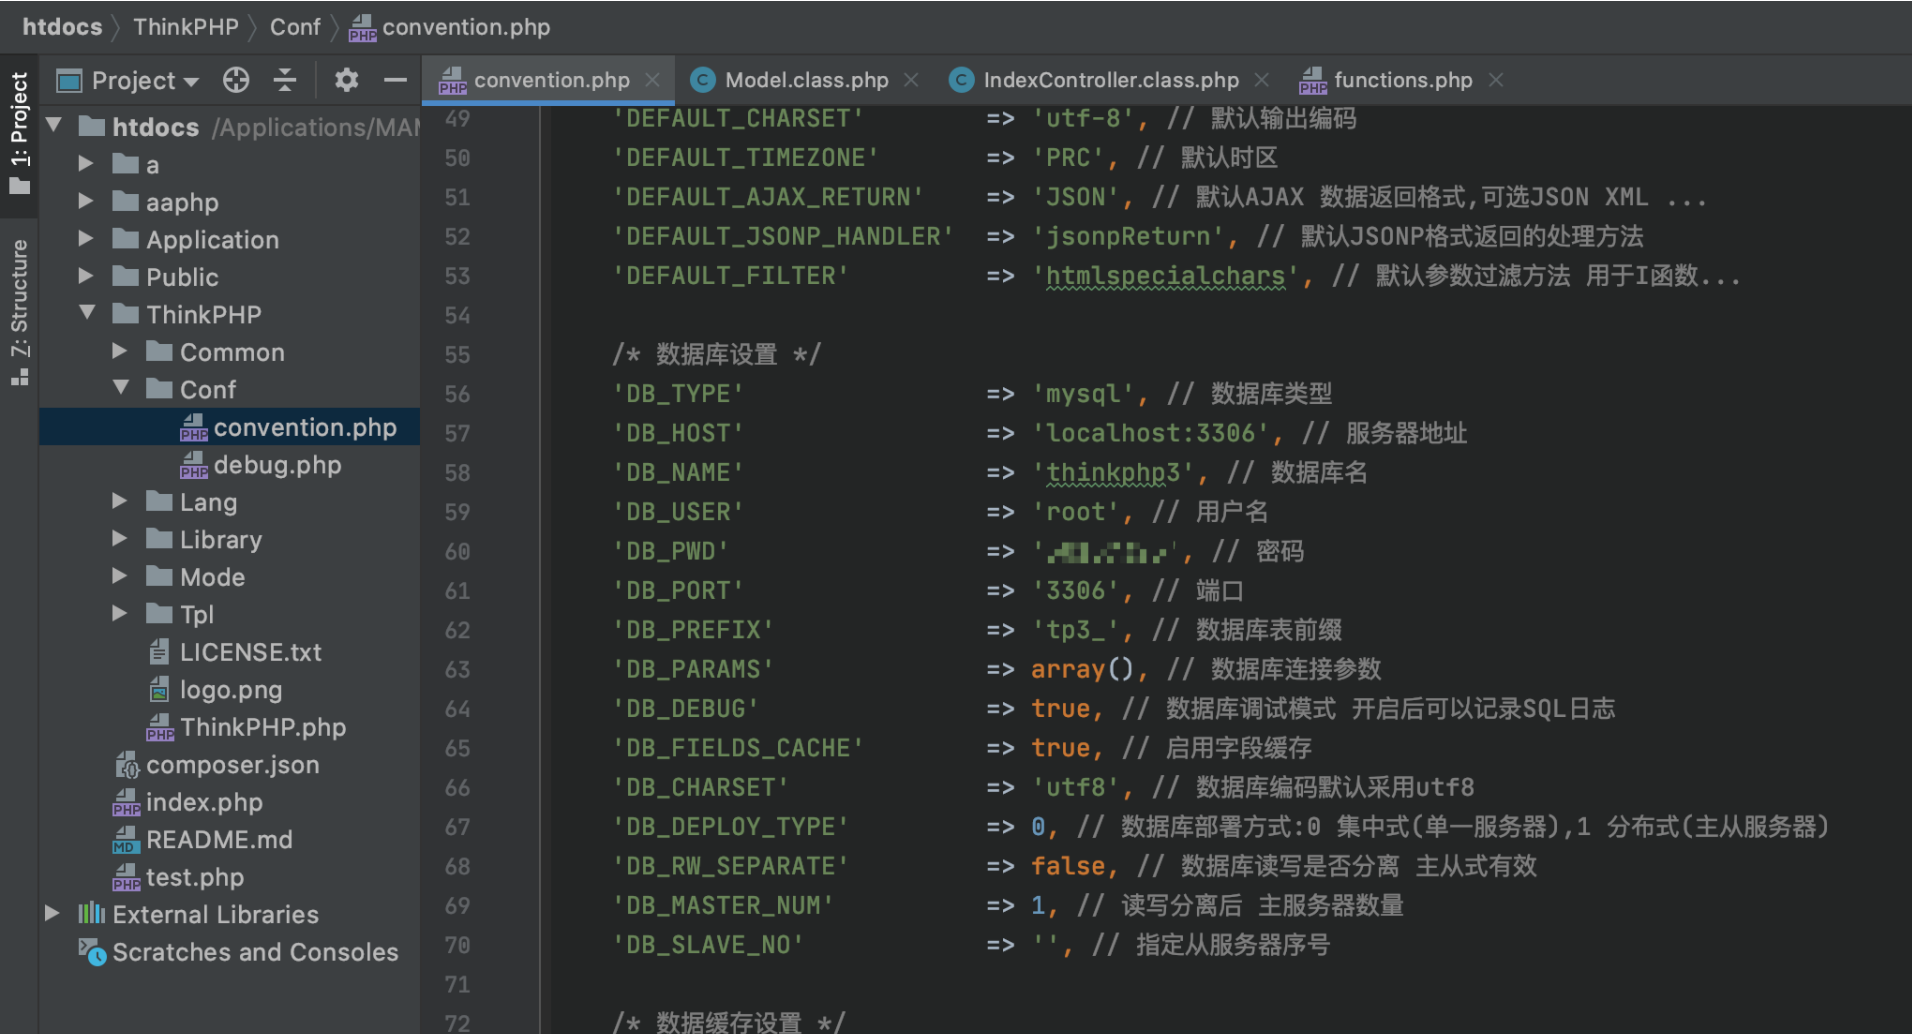The image size is (1912, 1034).
Task: Expand External Libraries node
Action: point(52,914)
